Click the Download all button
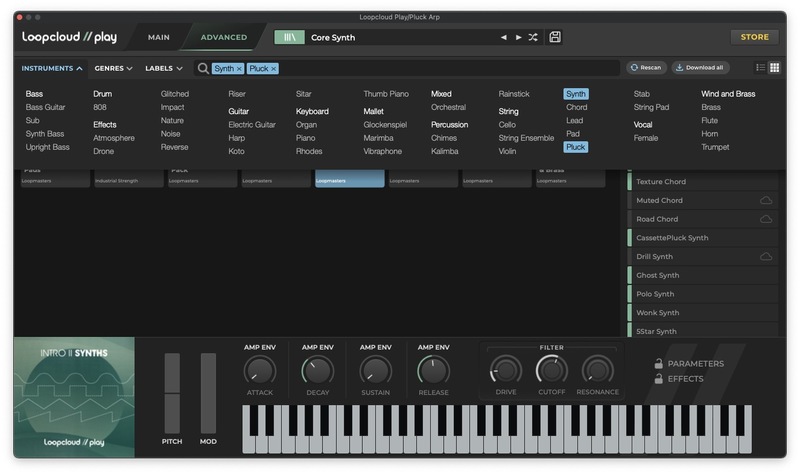Screen dimensions: 800x474 [700, 68]
